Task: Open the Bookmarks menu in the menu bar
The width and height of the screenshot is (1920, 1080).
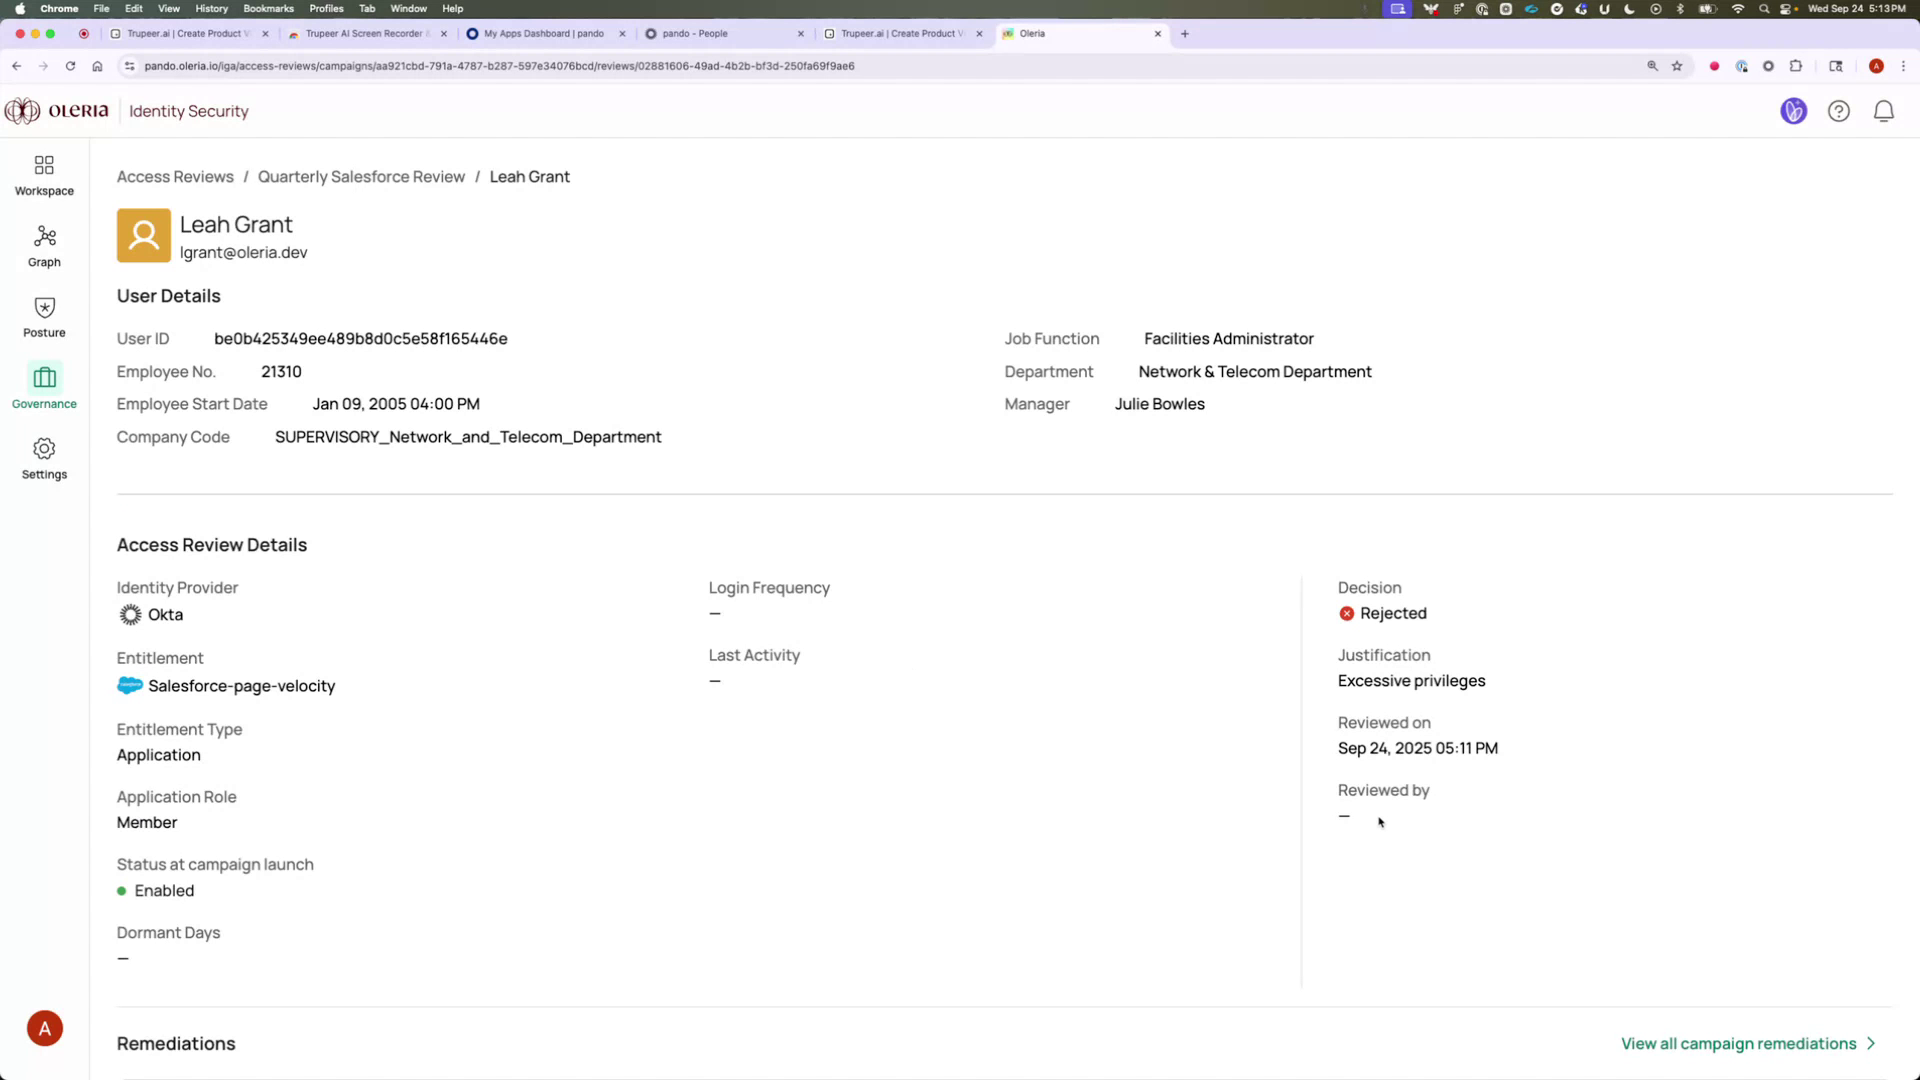Action: click(x=268, y=8)
